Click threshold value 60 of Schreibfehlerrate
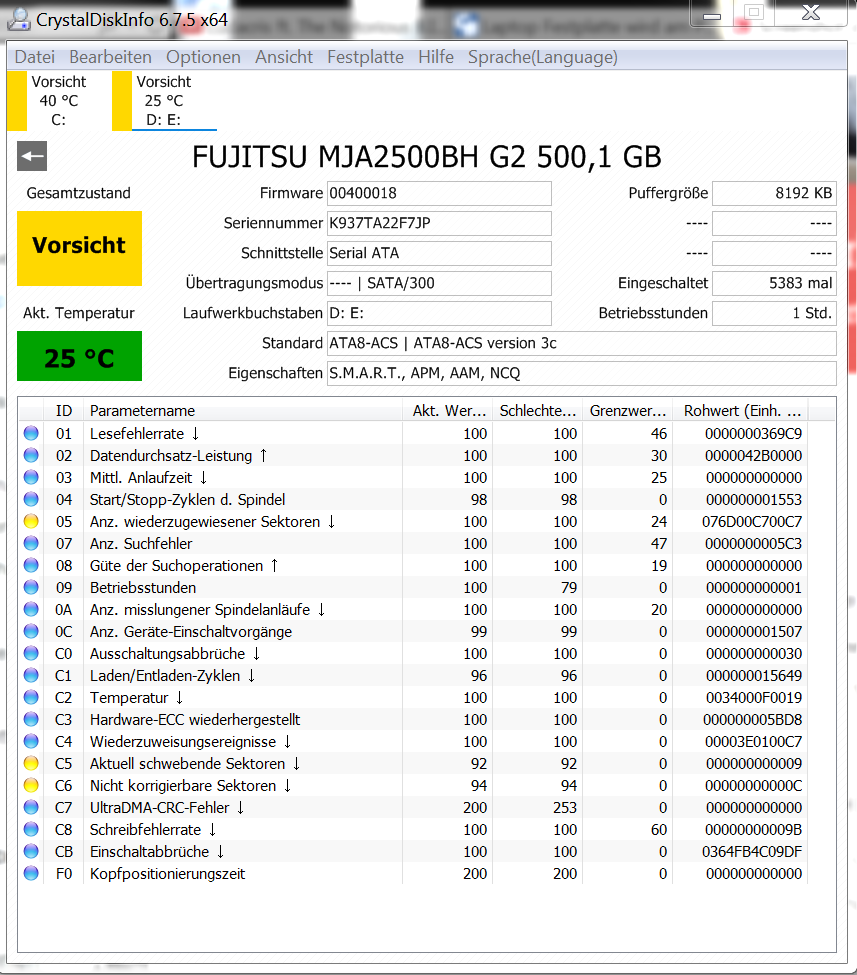857x975 pixels. pos(659,829)
